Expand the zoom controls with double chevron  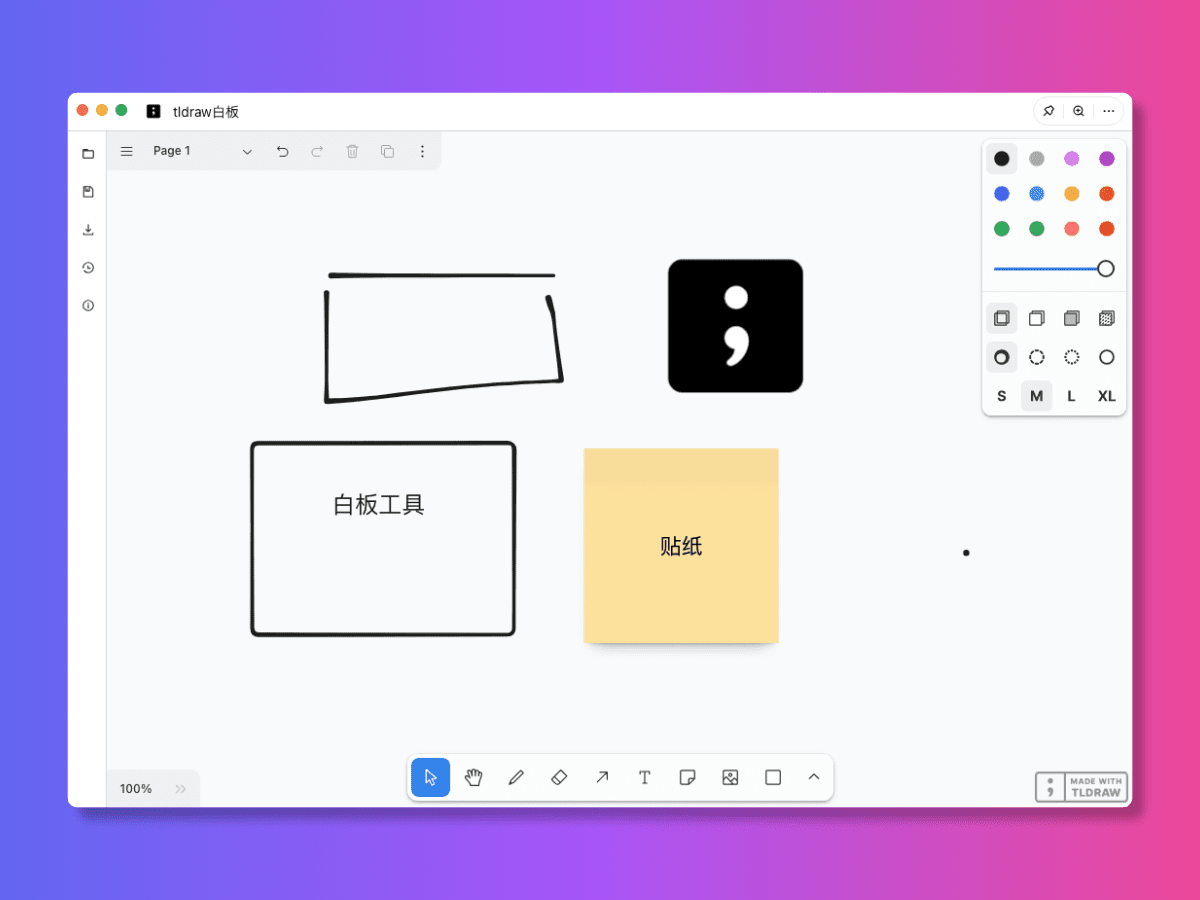point(181,788)
